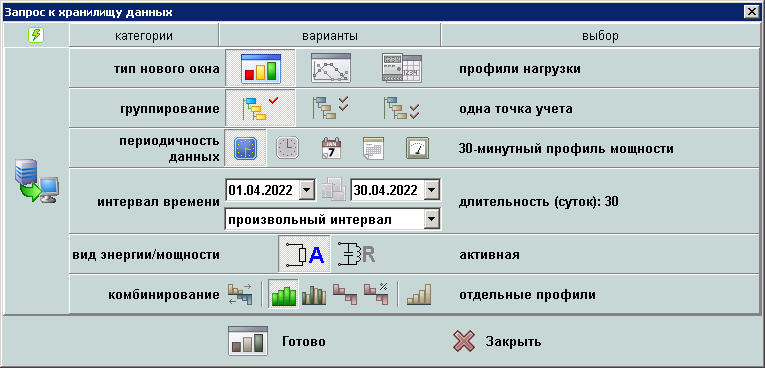The image size is (765, 368).
Task: Choose the monthly calendar periodicity icon
Action: pos(374,148)
